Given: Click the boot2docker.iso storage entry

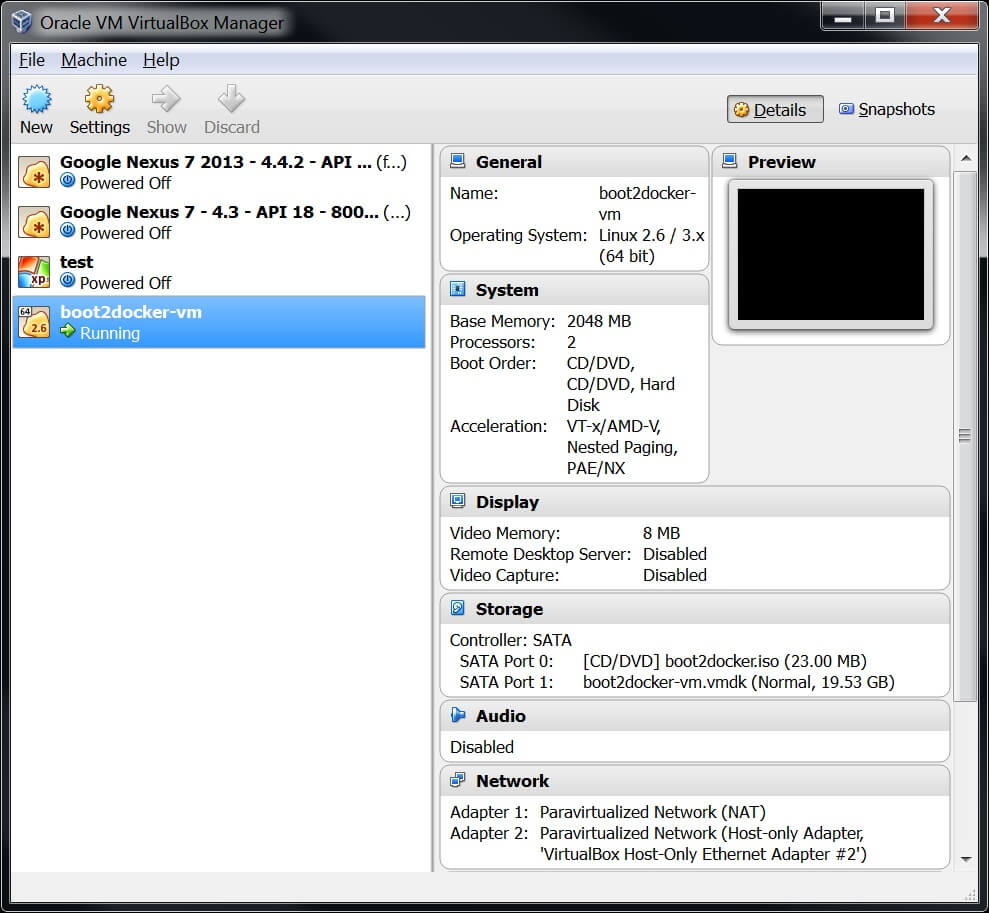Looking at the screenshot, I should tap(725, 661).
